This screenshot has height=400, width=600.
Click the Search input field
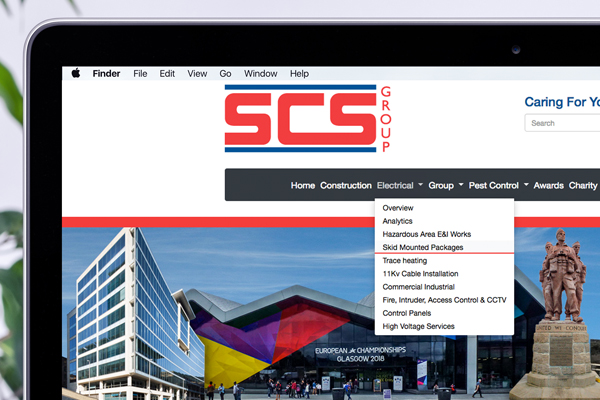[563, 123]
